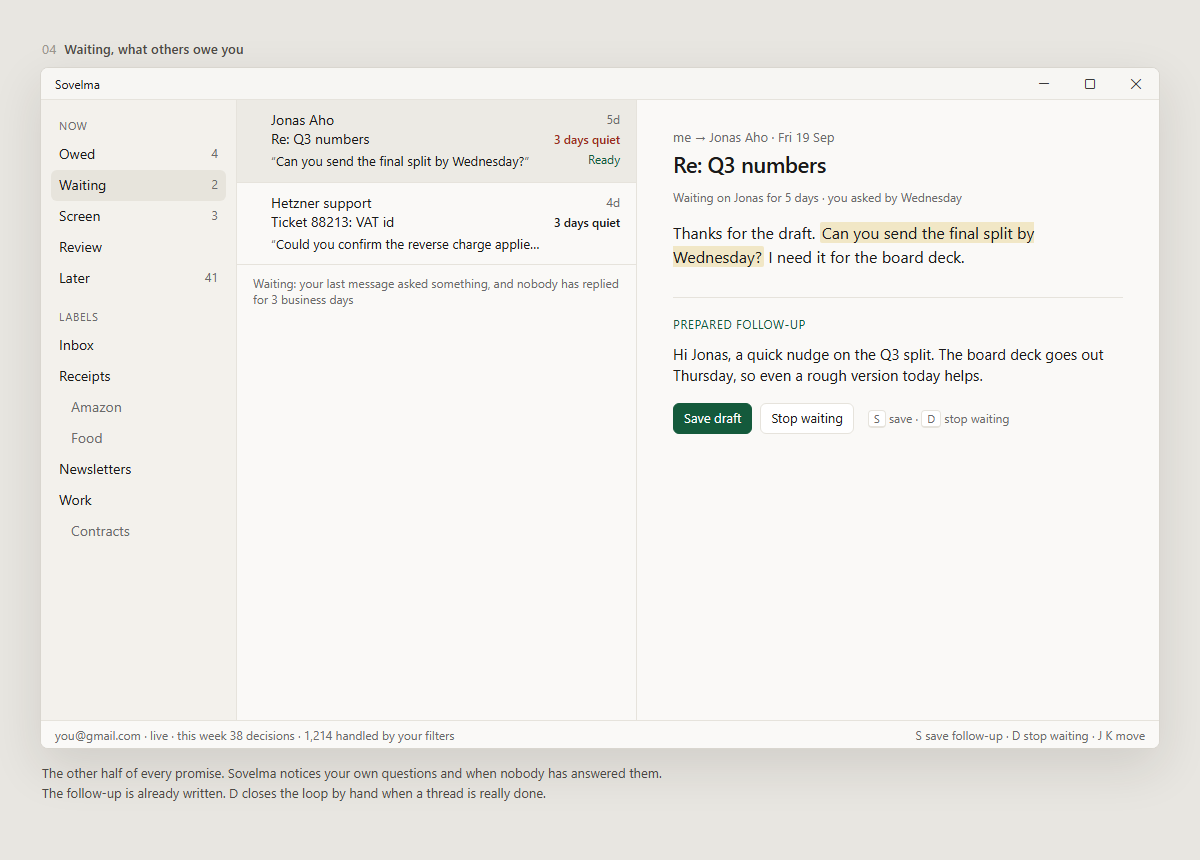
Task: Minimize the Sovelma window
Action: point(1044,84)
